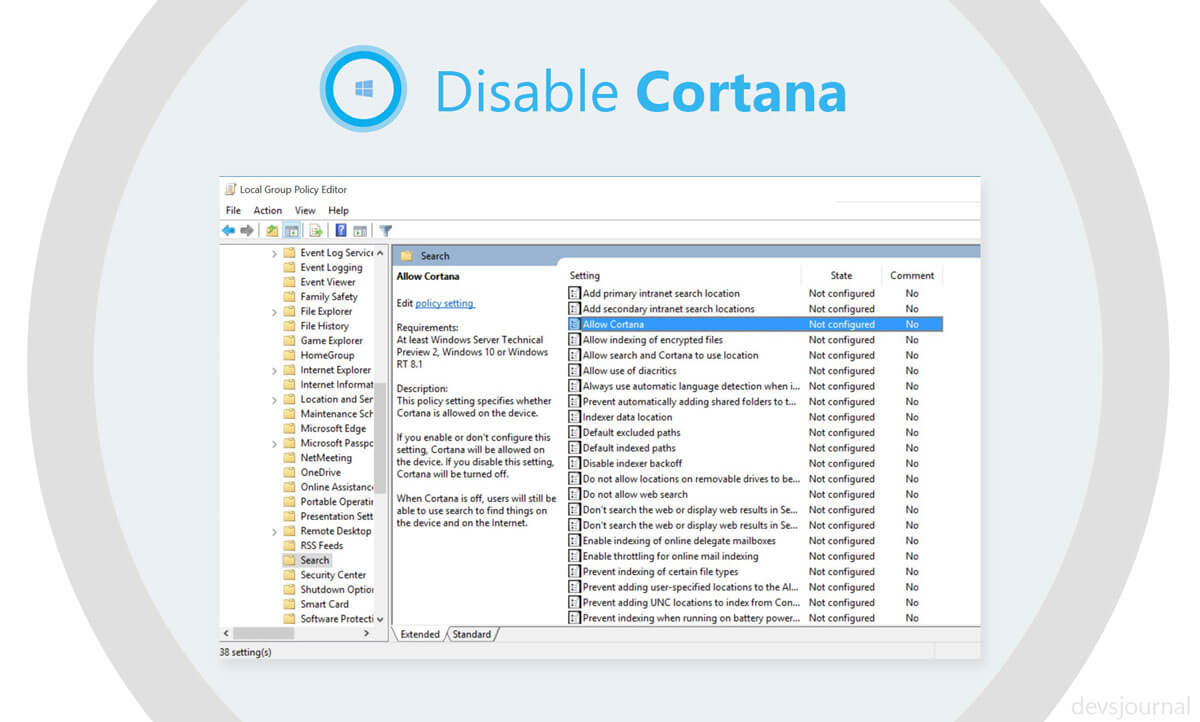Expand the File Explorer tree node
The height and width of the screenshot is (722, 1200).
pos(275,312)
